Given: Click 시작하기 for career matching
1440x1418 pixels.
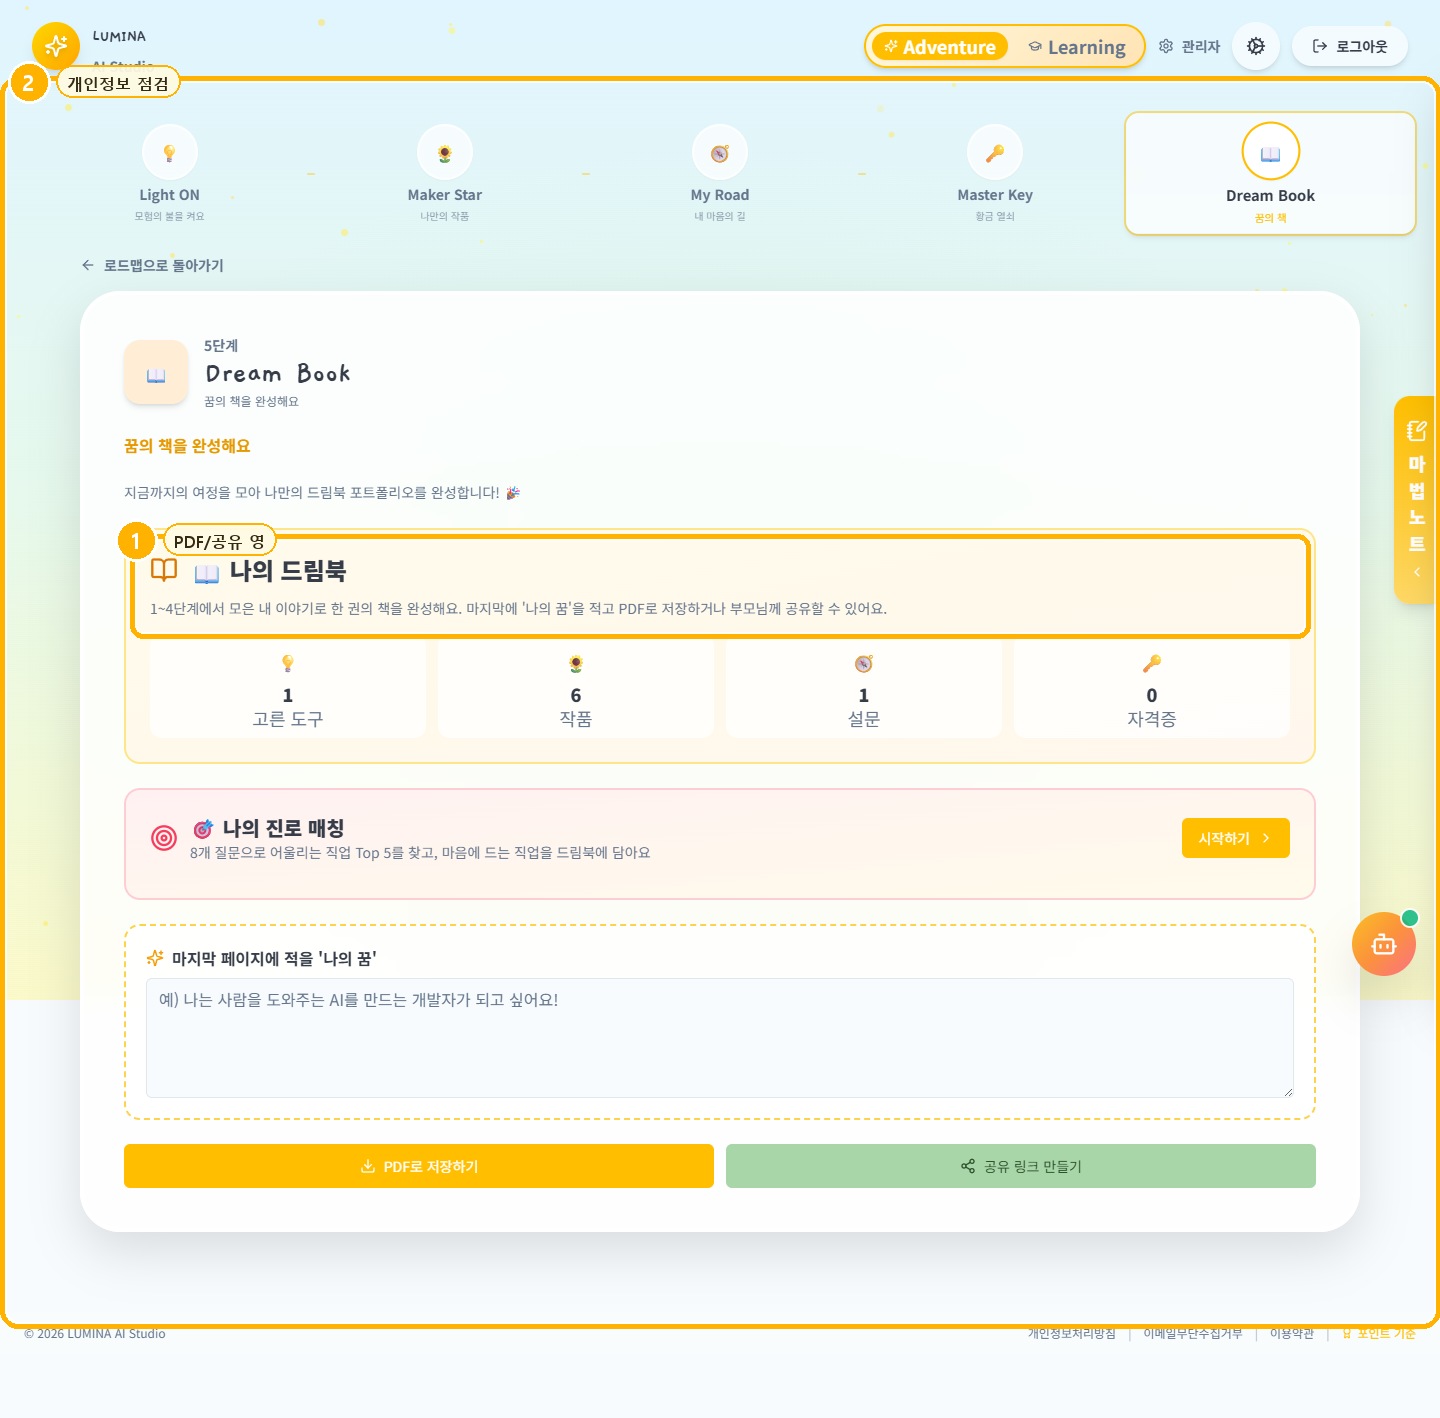Looking at the screenshot, I should pos(1236,838).
